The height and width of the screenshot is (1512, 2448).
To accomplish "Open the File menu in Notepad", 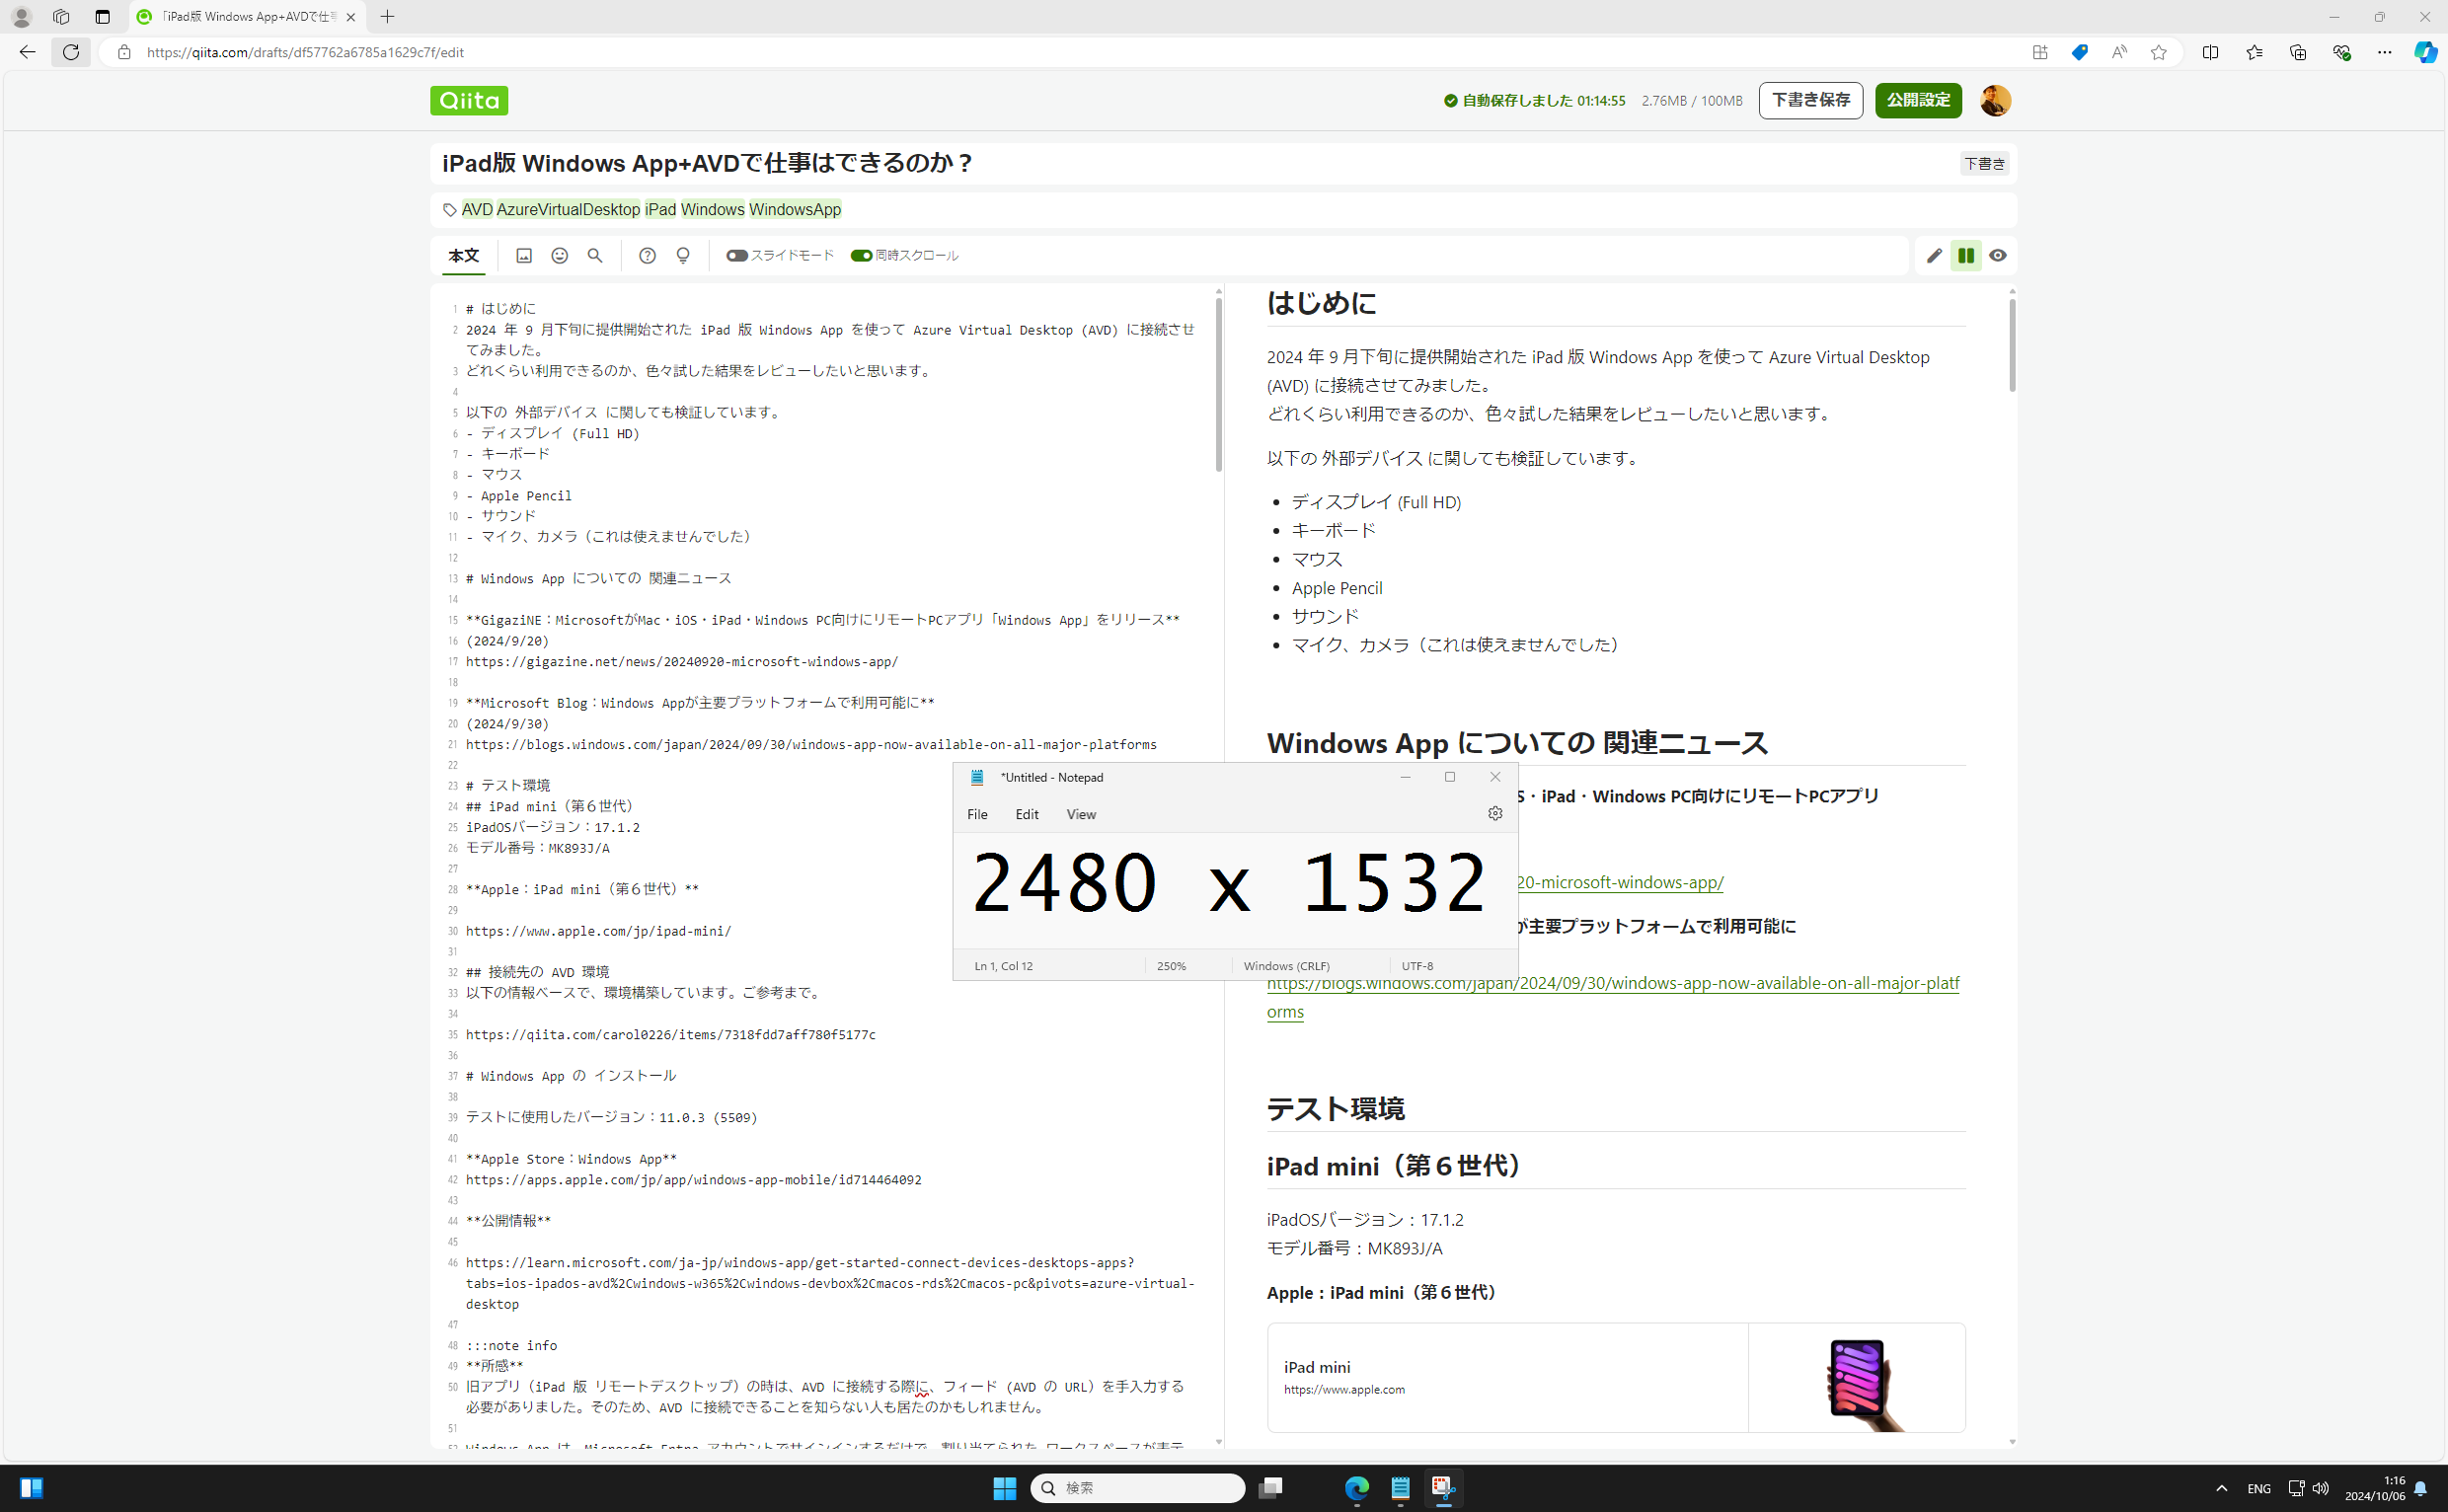I will tap(977, 814).
